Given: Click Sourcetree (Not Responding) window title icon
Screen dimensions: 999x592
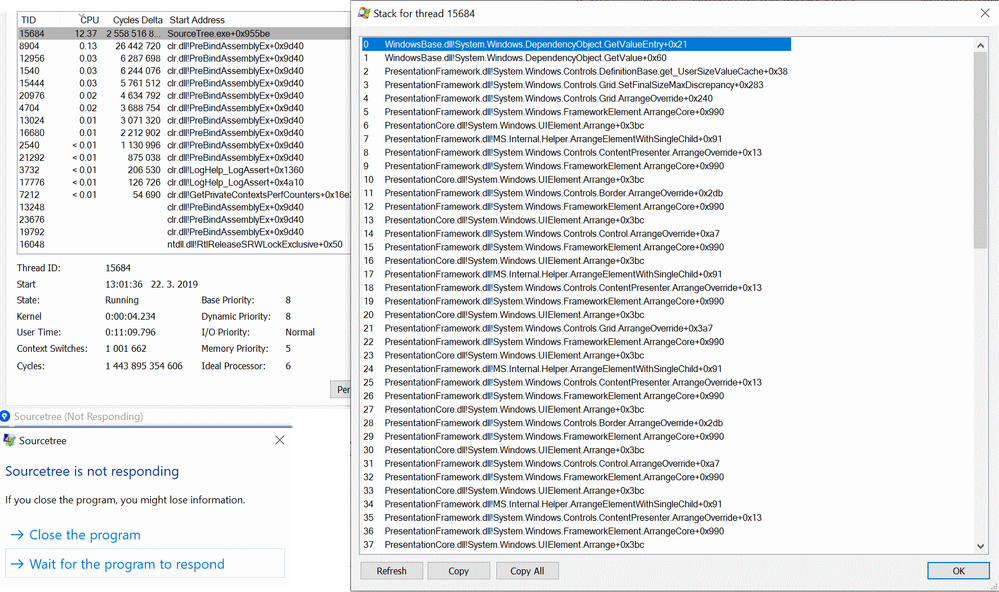Looking at the screenshot, I should coord(5,416).
